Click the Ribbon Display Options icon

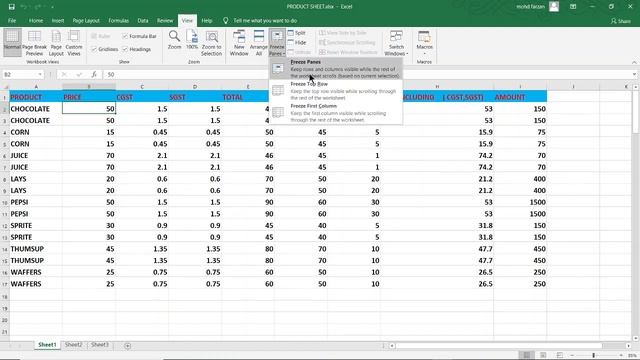click(573, 7)
